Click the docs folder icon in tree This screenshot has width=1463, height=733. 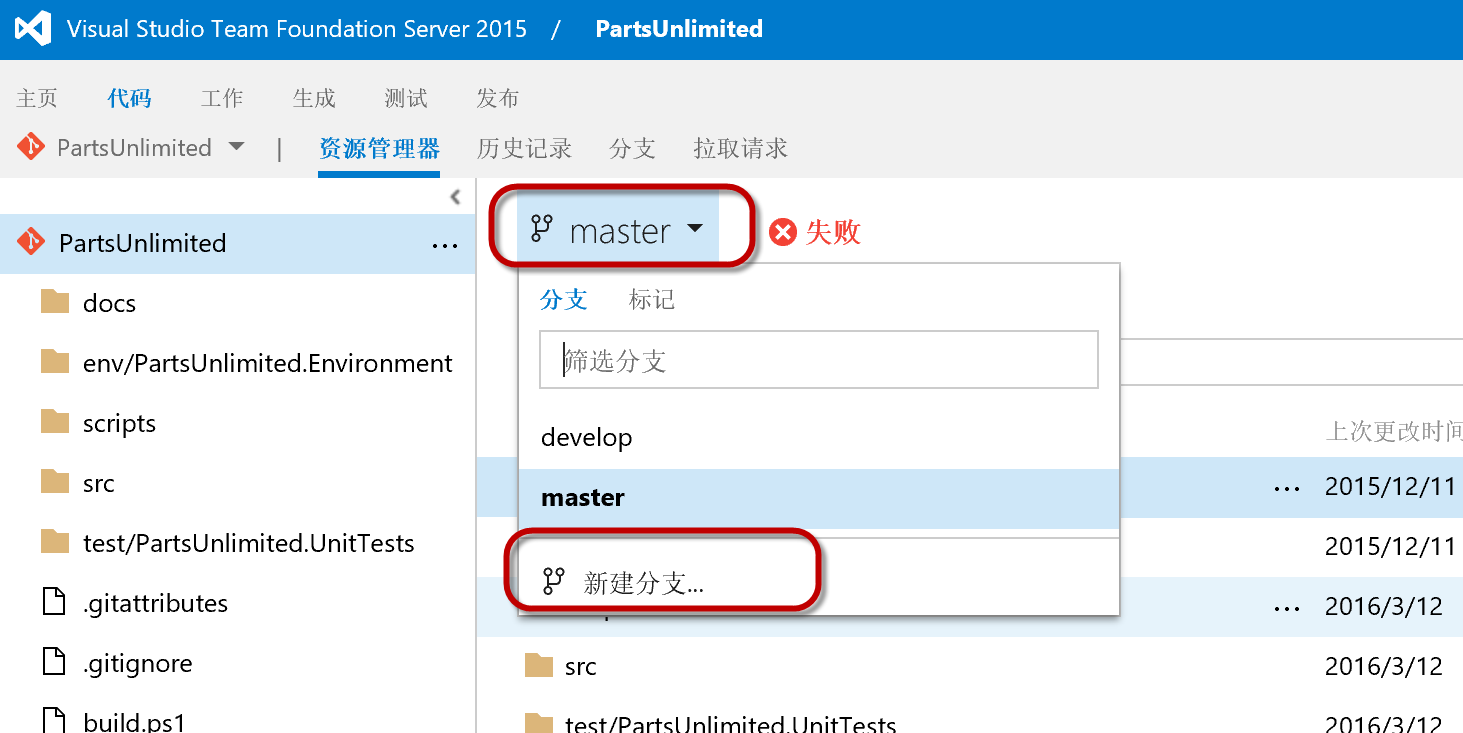coord(55,302)
